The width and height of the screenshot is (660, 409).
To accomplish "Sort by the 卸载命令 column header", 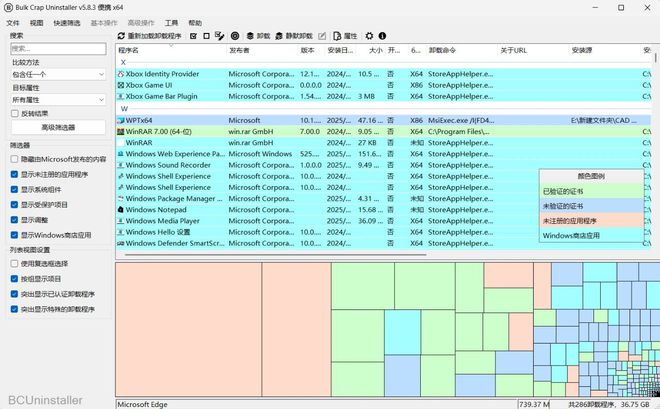I will (461, 50).
